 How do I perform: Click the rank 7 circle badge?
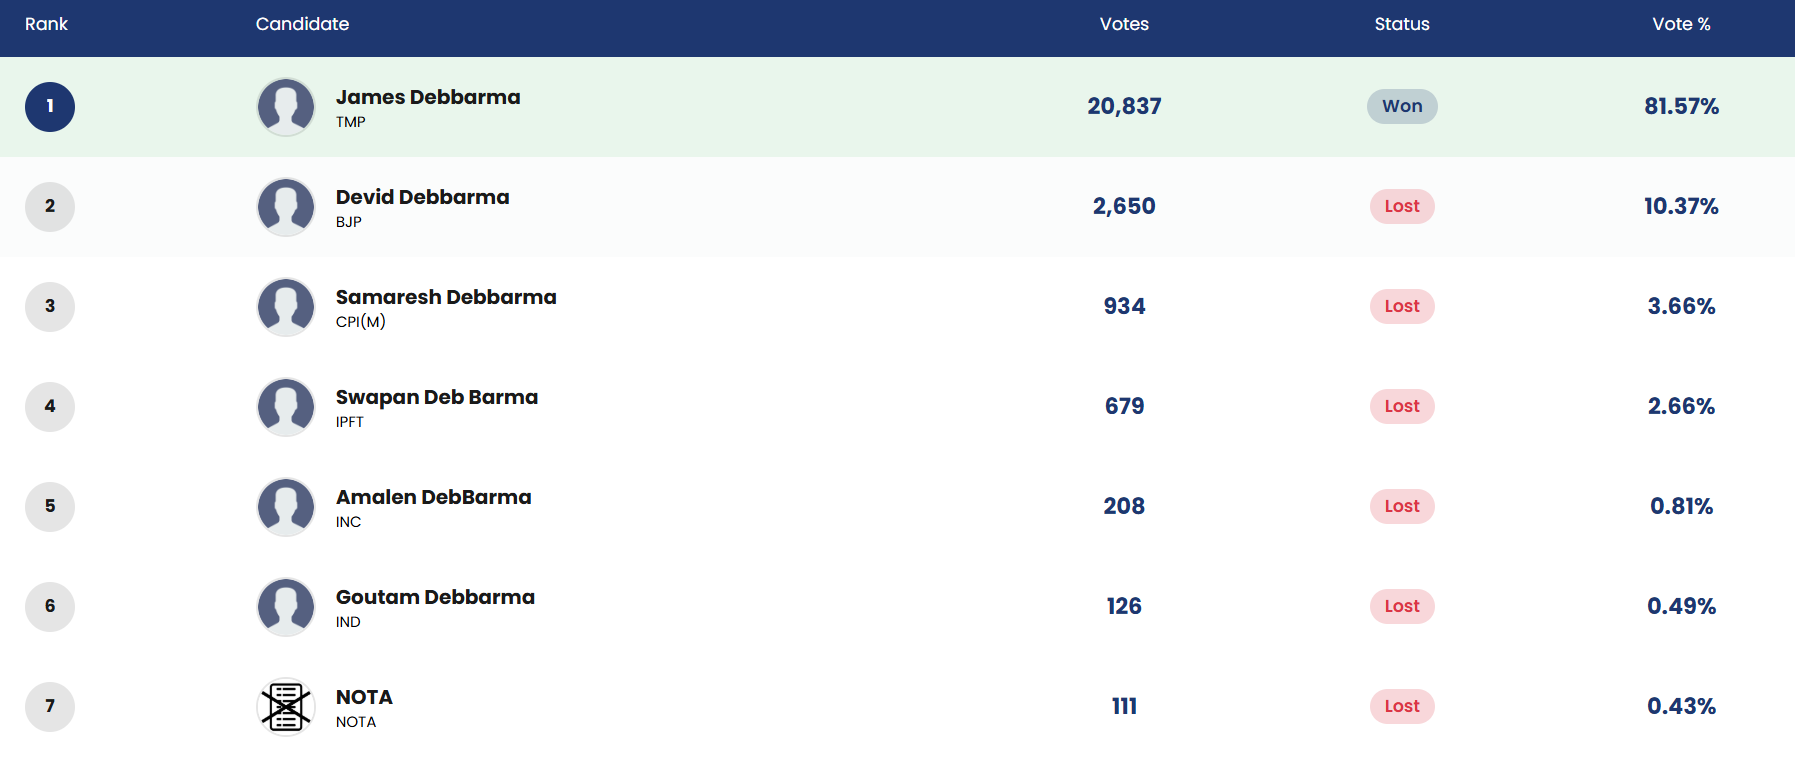[50, 707]
